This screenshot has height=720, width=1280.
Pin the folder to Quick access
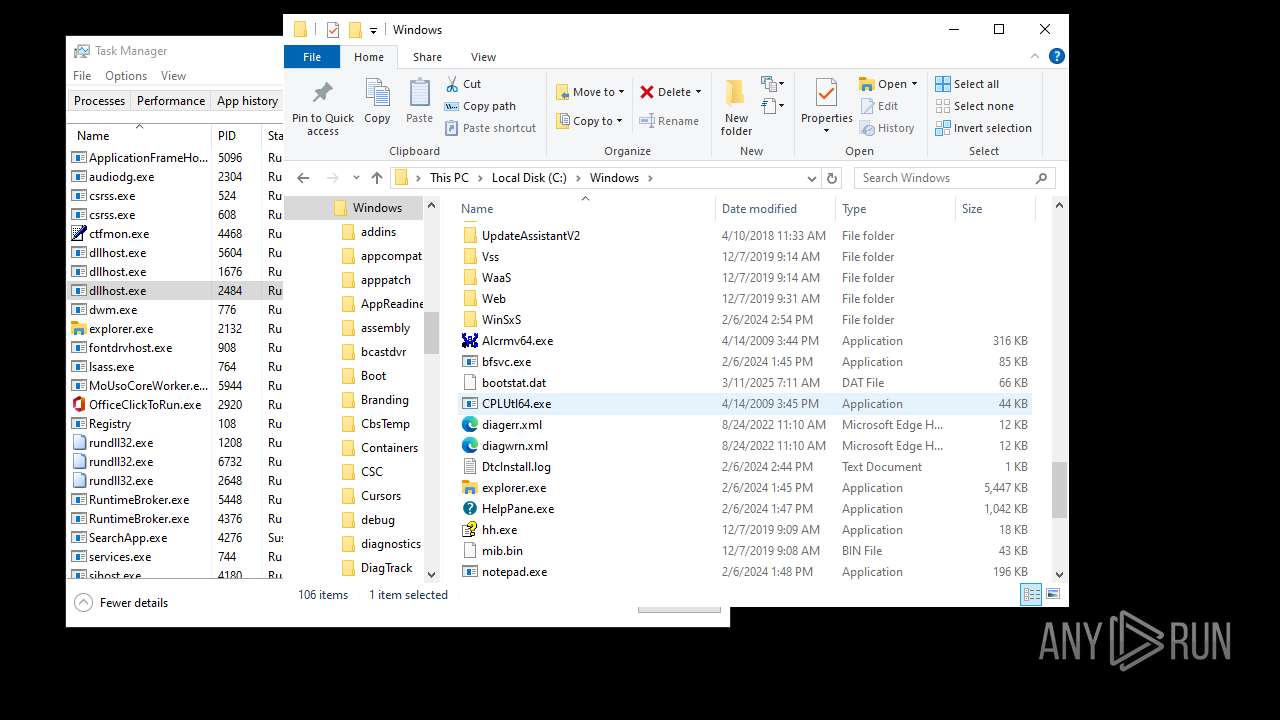click(322, 107)
